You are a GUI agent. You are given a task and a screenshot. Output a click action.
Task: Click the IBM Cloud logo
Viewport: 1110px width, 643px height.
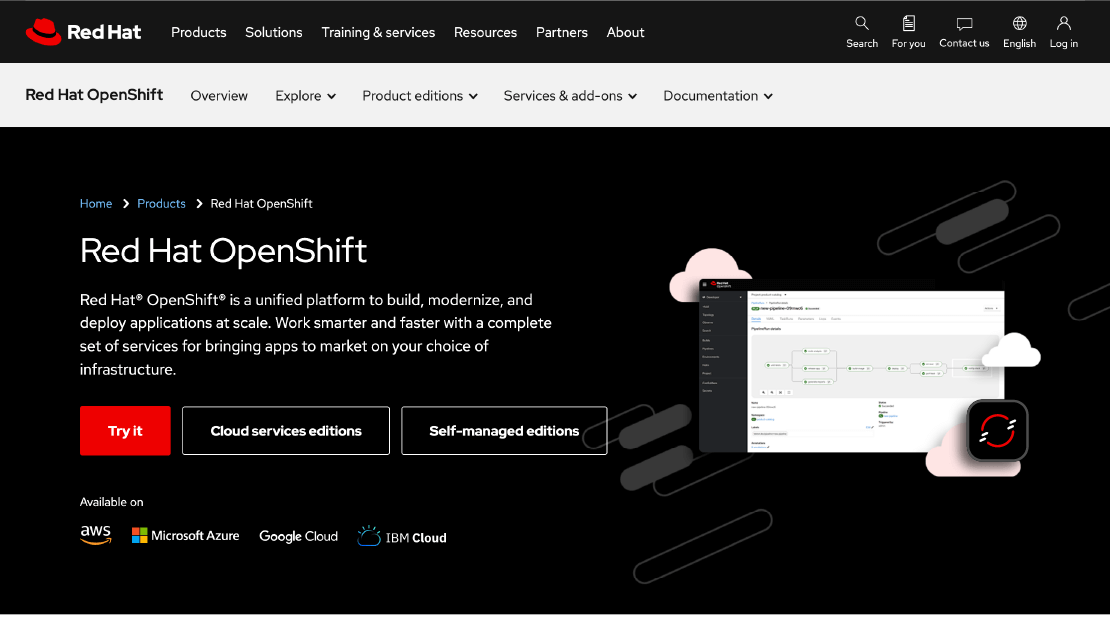coord(402,536)
